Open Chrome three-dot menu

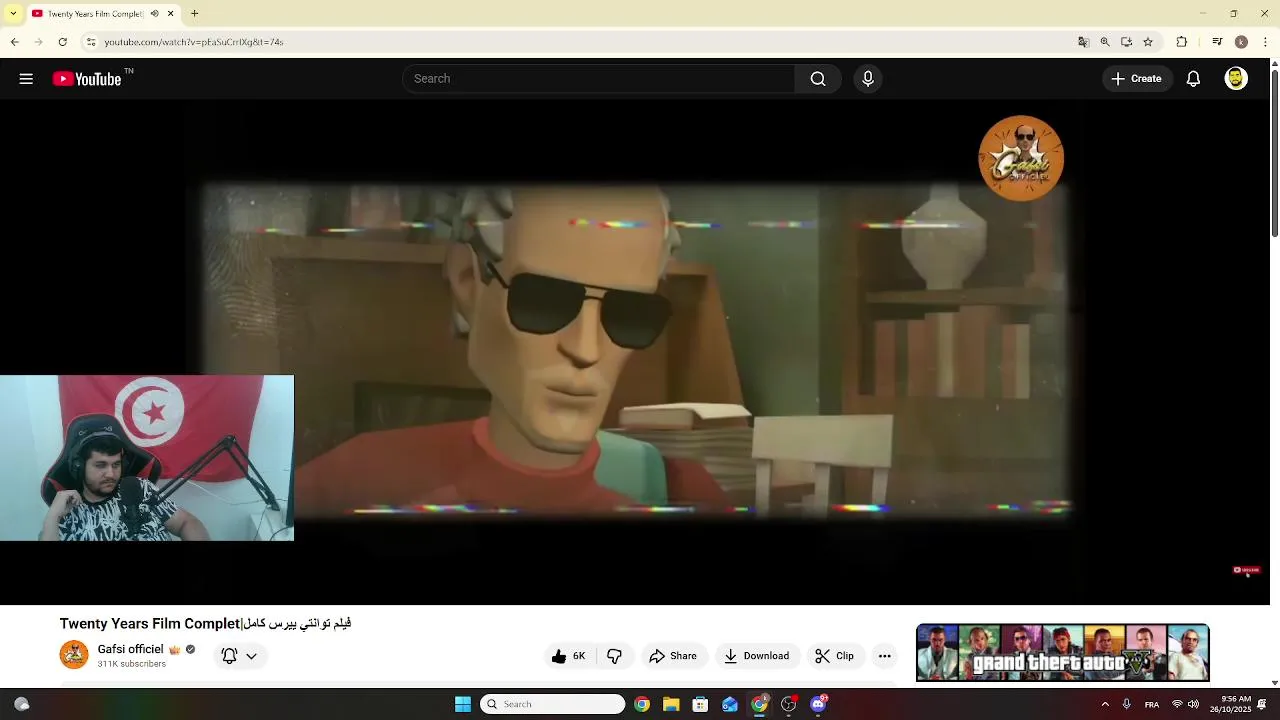coord(1266,42)
